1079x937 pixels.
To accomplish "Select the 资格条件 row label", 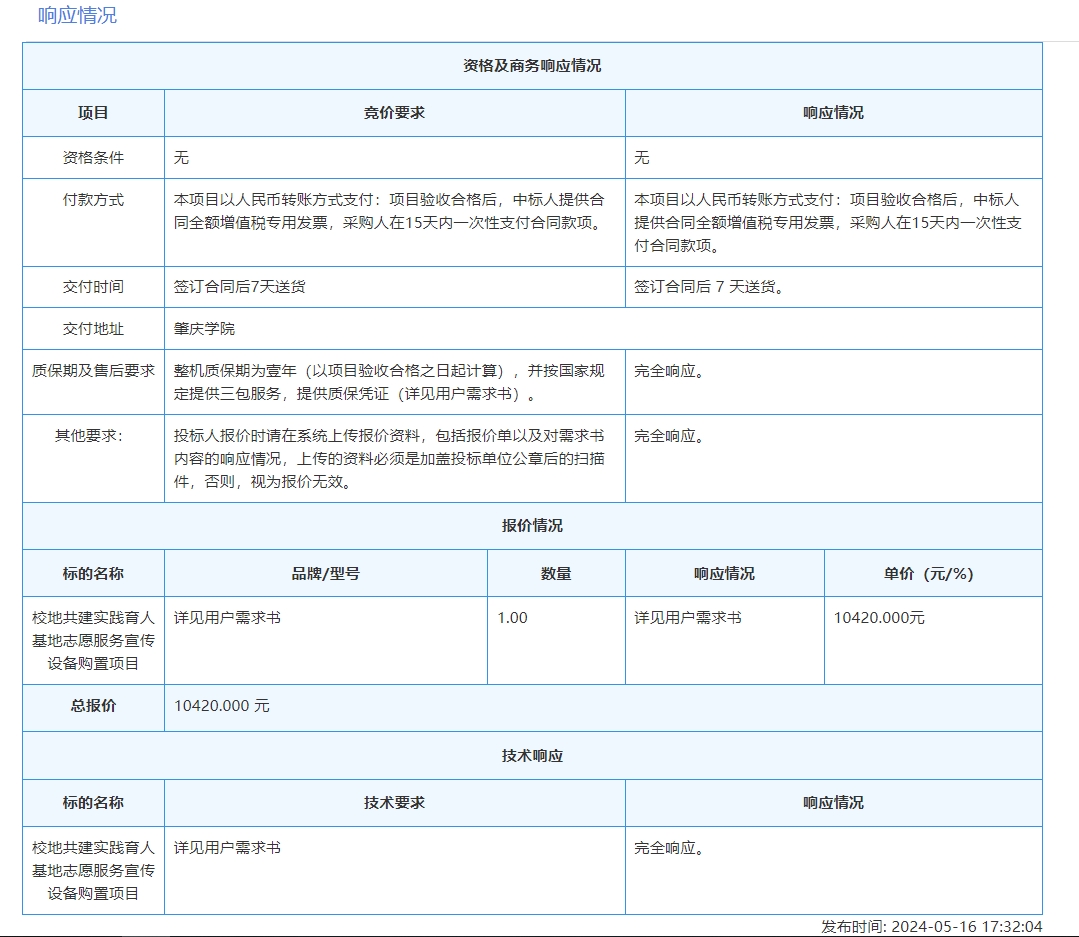I will tap(93, 158).
